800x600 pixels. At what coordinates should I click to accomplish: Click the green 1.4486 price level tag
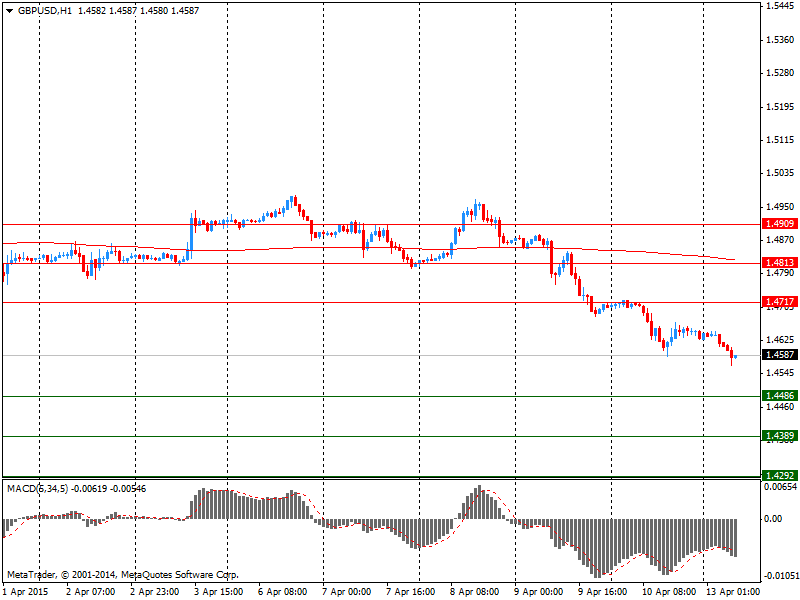pos(780,395)
